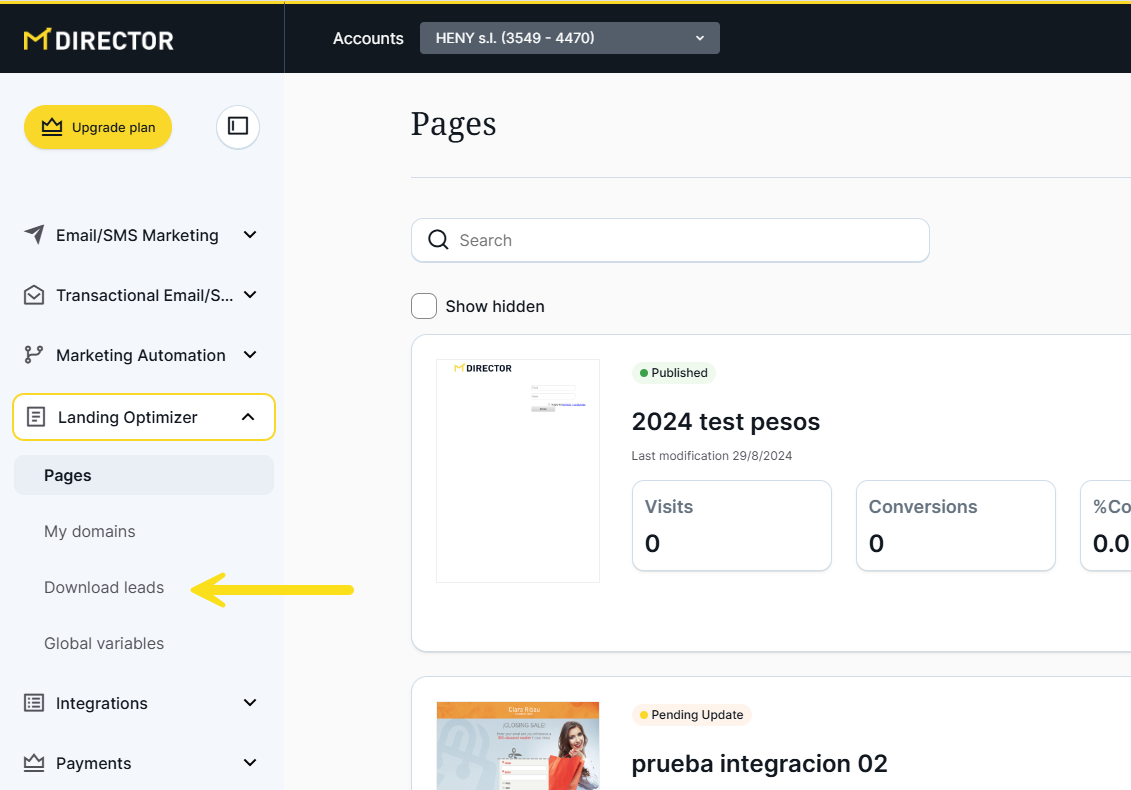
Task: Open My domains menu item
Action: pos(90,531)
